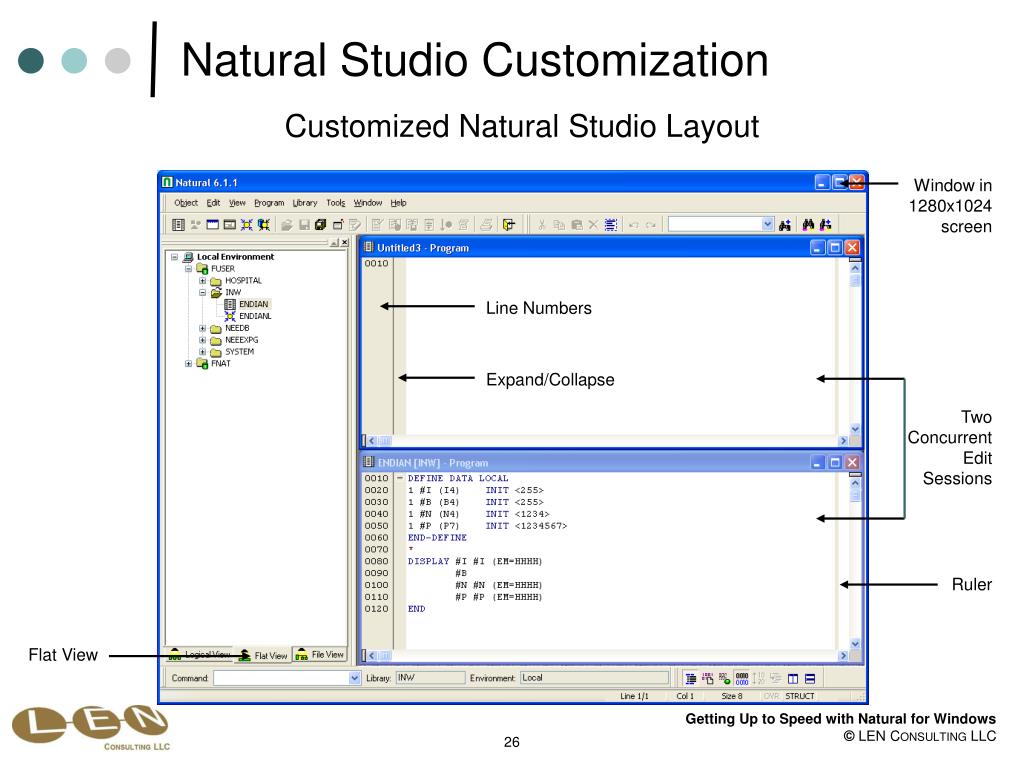This screenshot has width=1024, height=768.
Task: Open the Tools menu
Action: coord(336,203)
